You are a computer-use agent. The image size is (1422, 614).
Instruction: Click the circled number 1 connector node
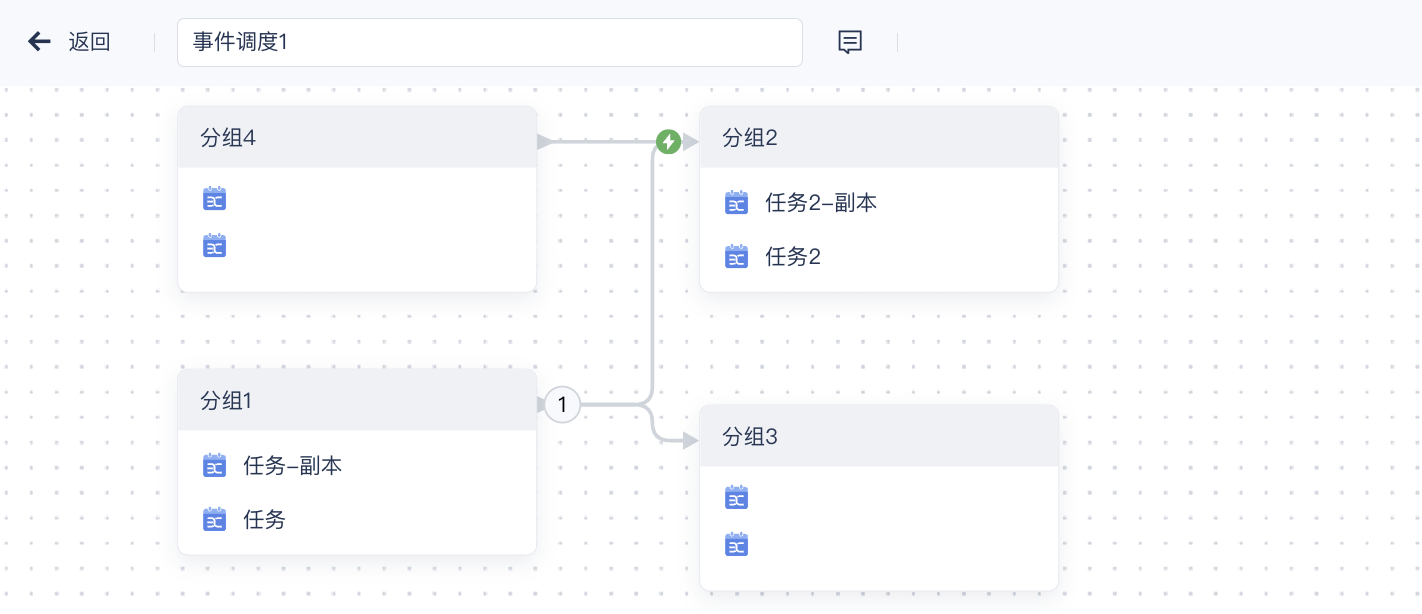click(x=562, y=405)
